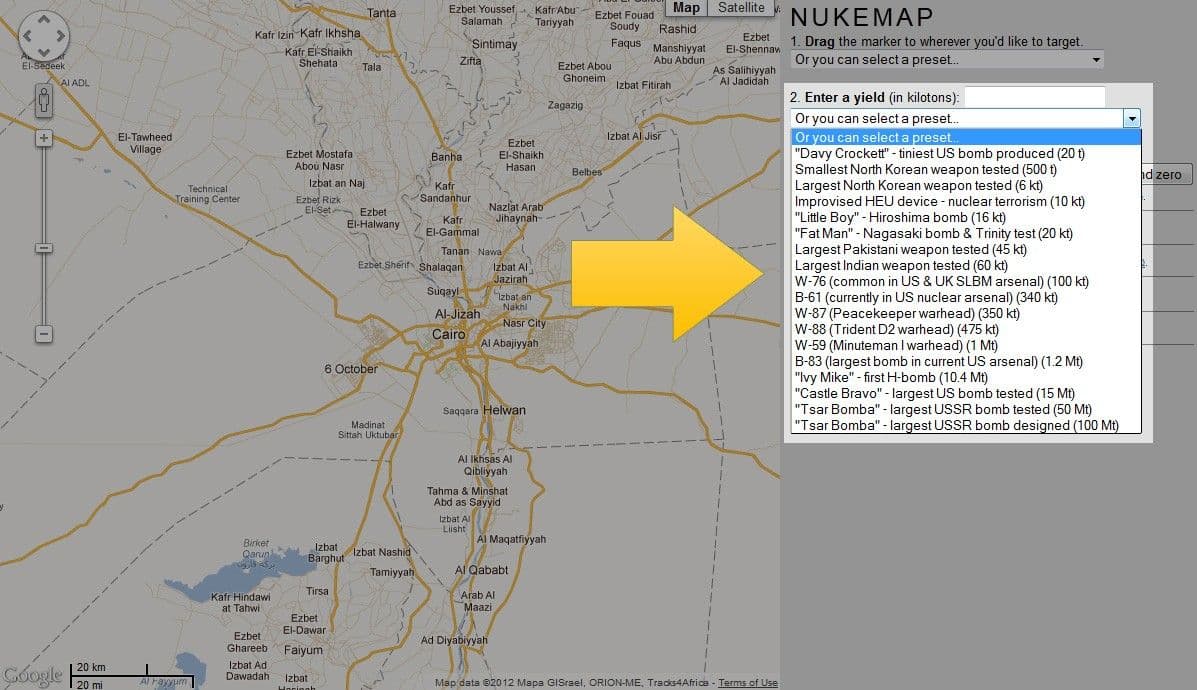Screen dimensions: 1197x690
Task: Click the Google logo on the map
Action: pos(33,675)
